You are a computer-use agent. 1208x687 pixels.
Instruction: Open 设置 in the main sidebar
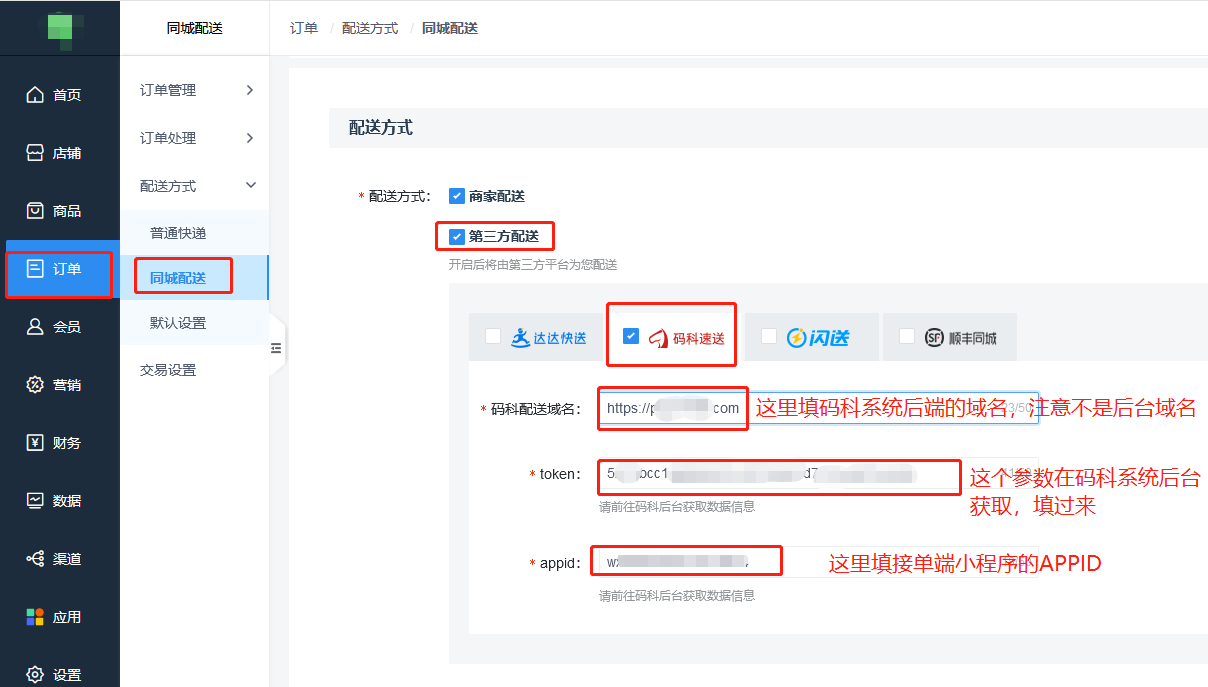[x=60, y=674]
